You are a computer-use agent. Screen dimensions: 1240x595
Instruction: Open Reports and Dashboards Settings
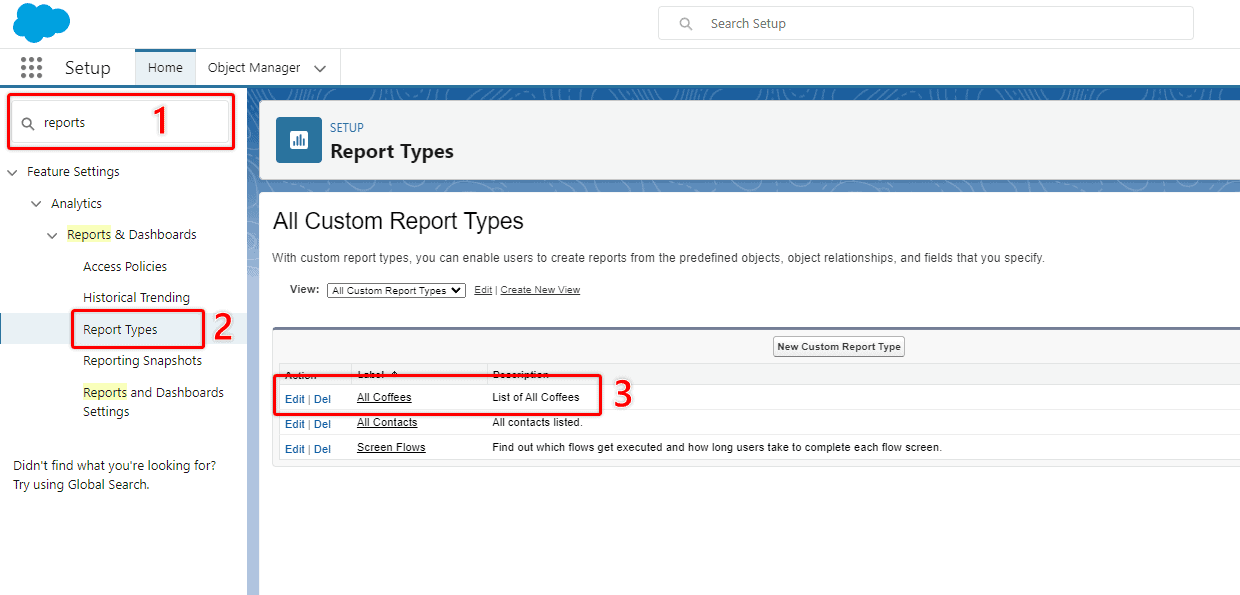pyautogui.click(x=153, y=402)
